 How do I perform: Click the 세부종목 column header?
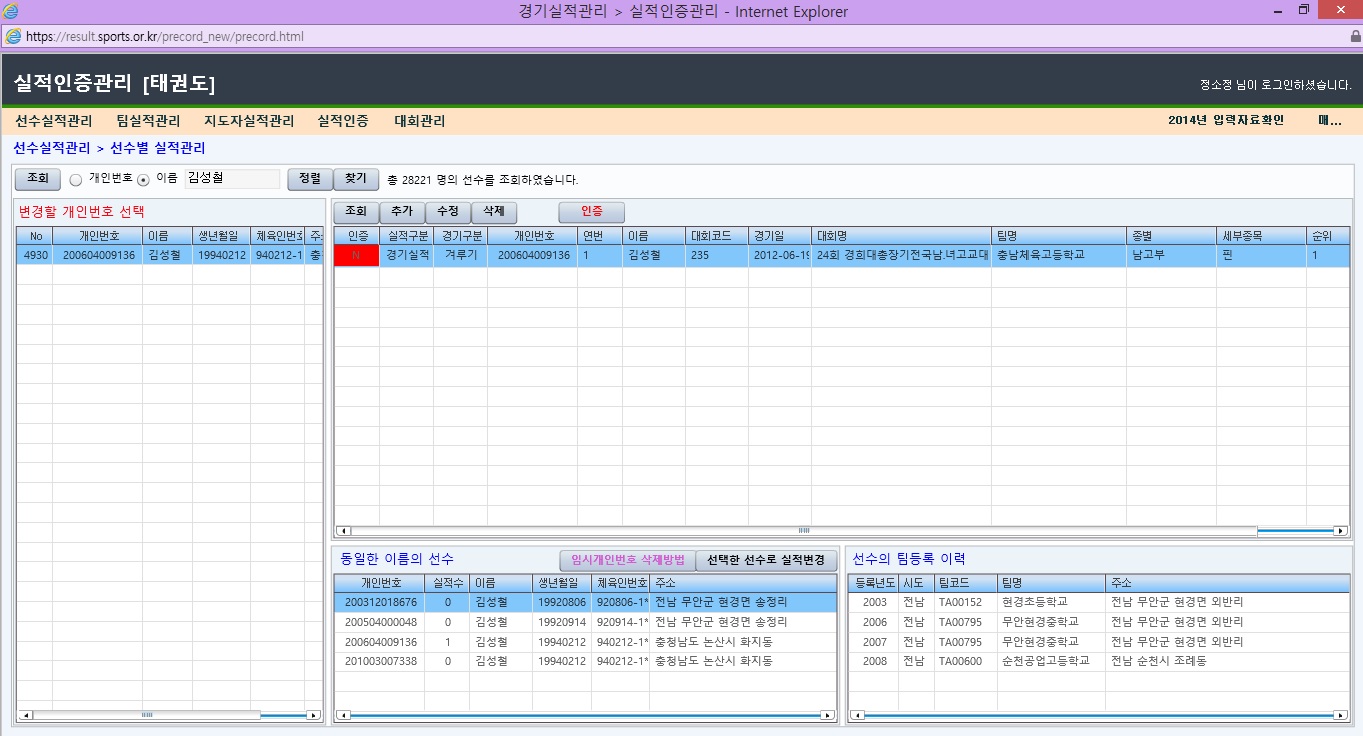[1261, 236]
